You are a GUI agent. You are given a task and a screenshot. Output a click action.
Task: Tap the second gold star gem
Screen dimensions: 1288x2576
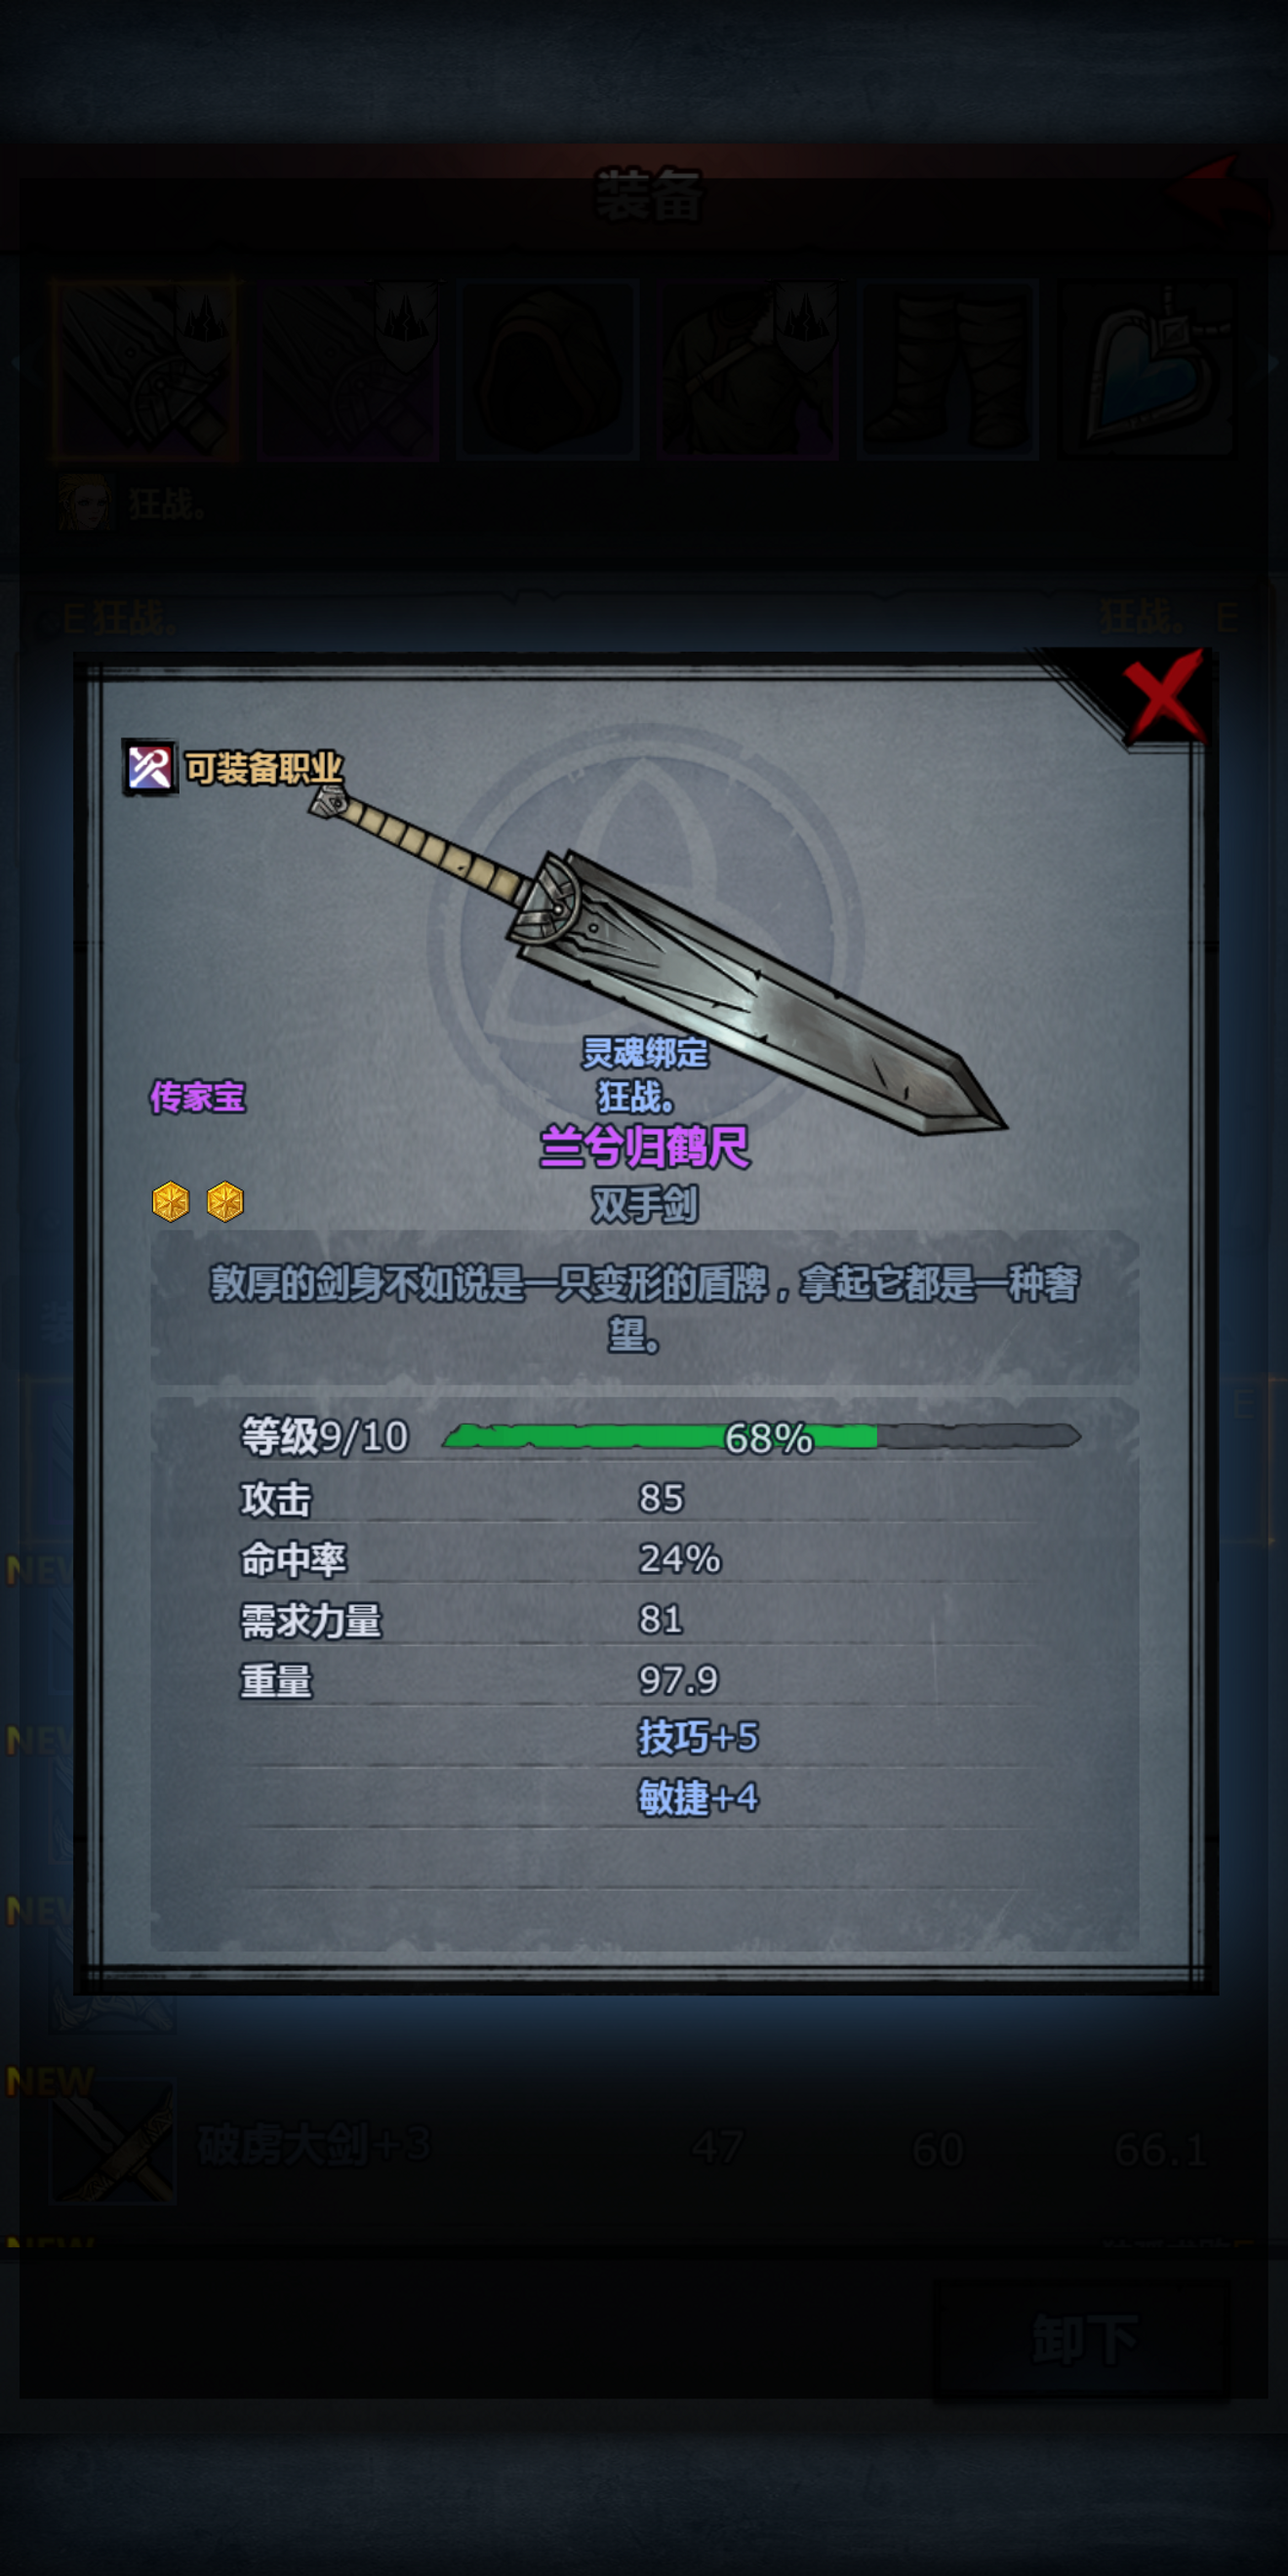click(x=225, y=1201)
